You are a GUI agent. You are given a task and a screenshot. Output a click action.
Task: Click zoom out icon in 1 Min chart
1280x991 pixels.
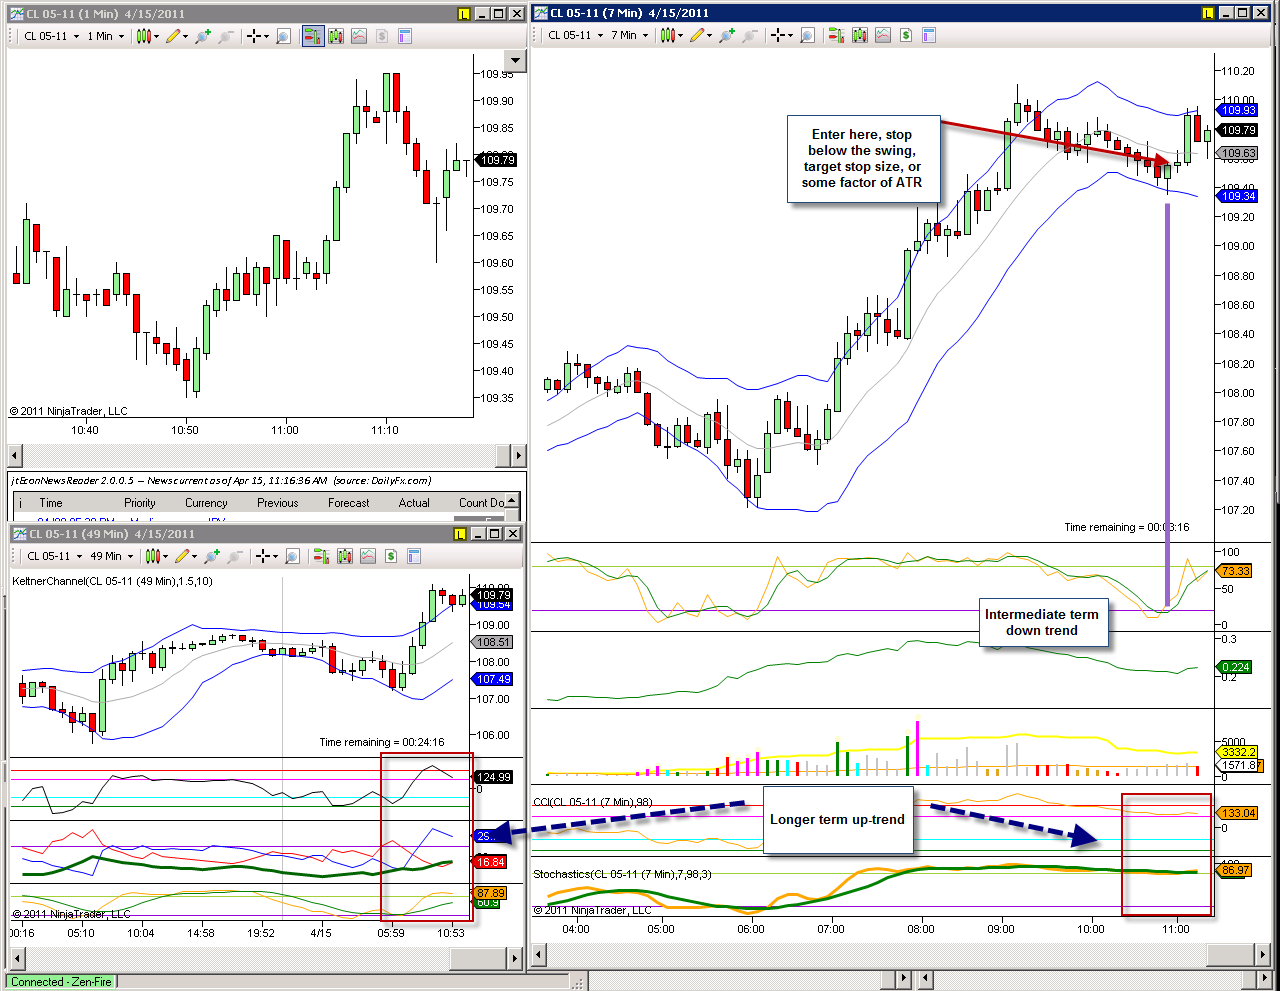pos(226,36)
